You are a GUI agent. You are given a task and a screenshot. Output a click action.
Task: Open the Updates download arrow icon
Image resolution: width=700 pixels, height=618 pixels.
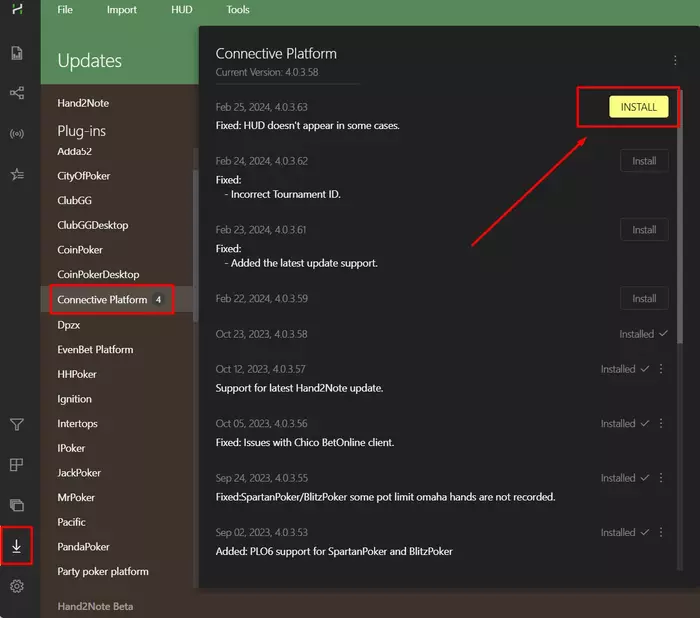click(x=17, y=546)
